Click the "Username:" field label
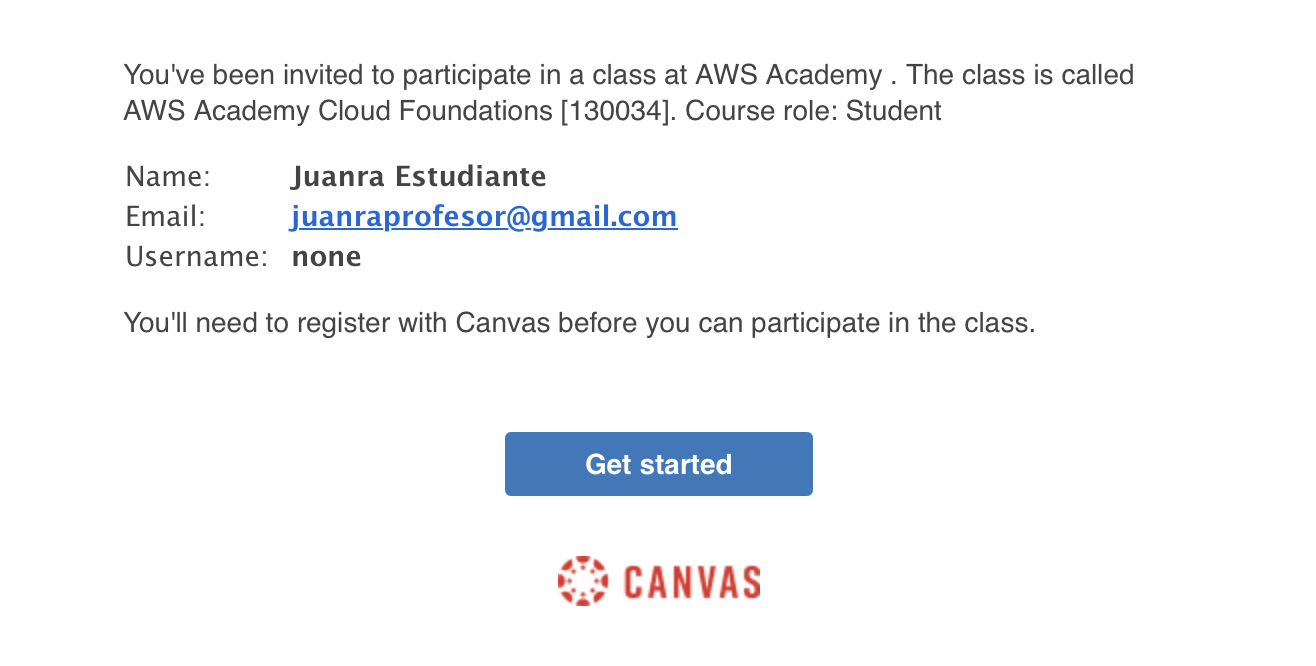 pyautogui.click(x=196, y=257)
